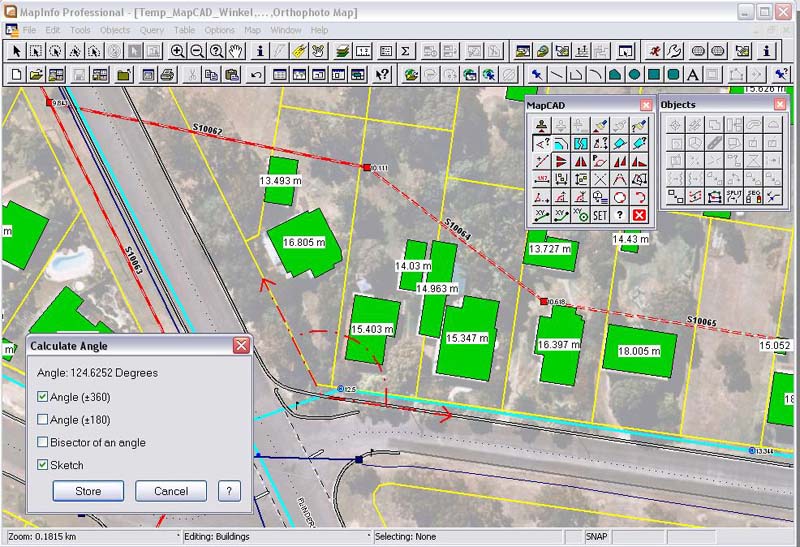This screenshot has height=547, width=800.
Task: Open the Query menu
Action: [152, 30]
